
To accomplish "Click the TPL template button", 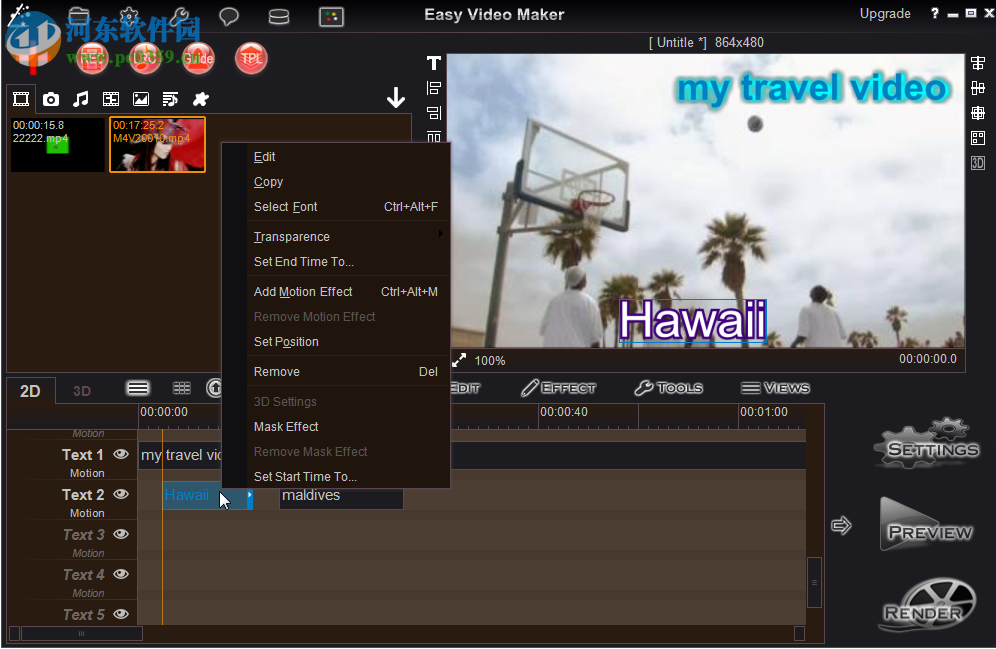I will [x=251, y=58].
